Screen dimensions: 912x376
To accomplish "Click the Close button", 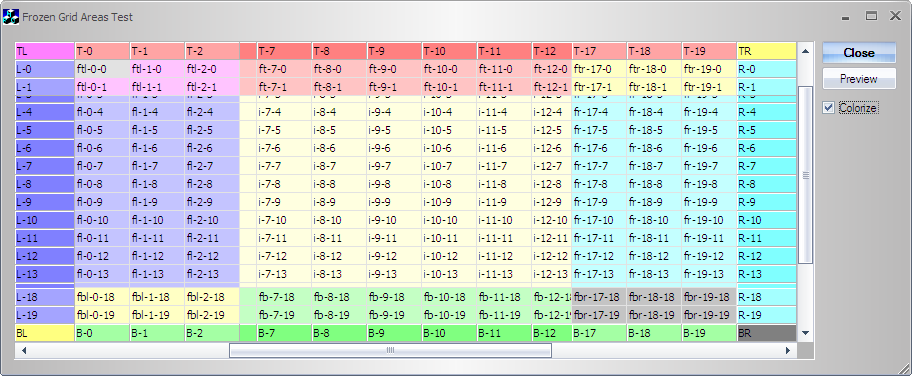I will 859,52.
